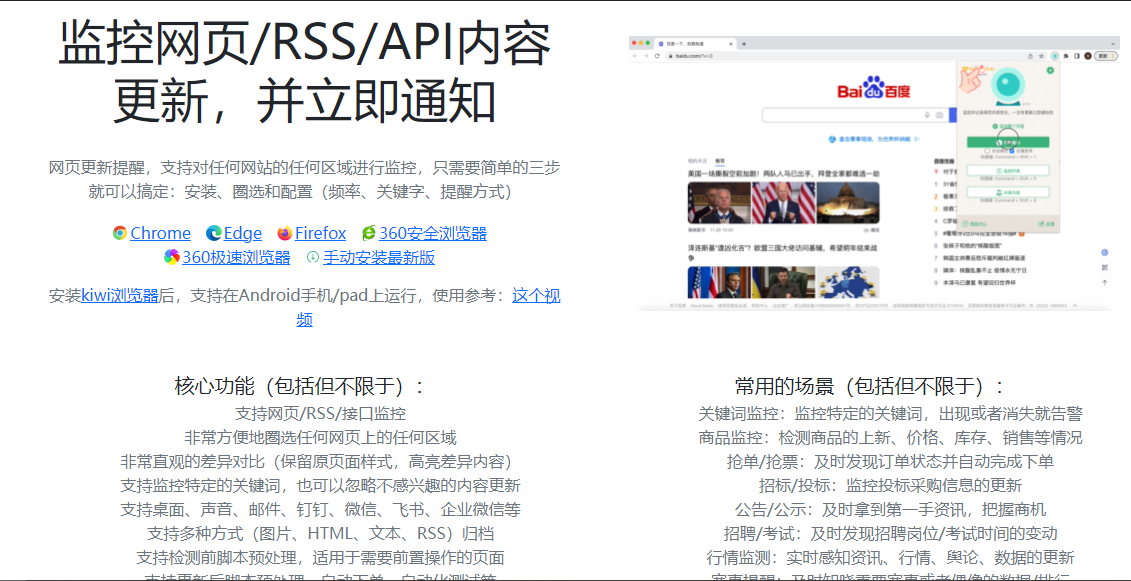Click the 商品监控 scenario line
Screen dimensions: 1131x581
click(890, 437)
